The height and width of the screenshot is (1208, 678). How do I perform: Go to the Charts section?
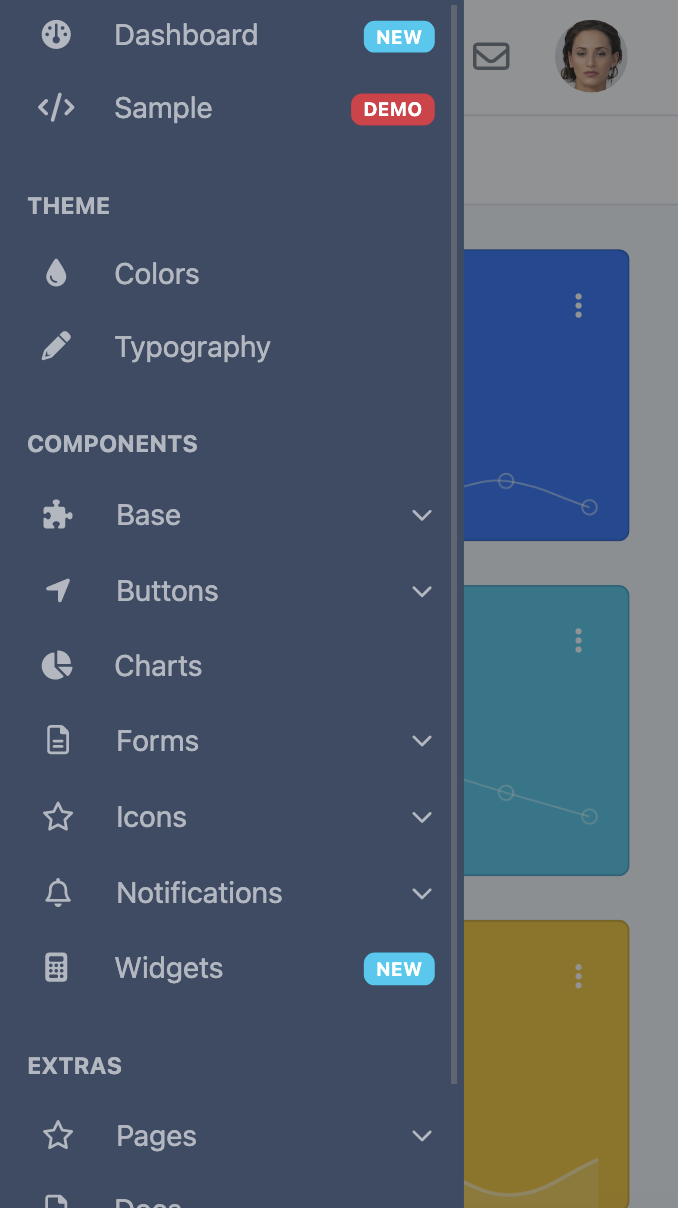pos(158,665)
